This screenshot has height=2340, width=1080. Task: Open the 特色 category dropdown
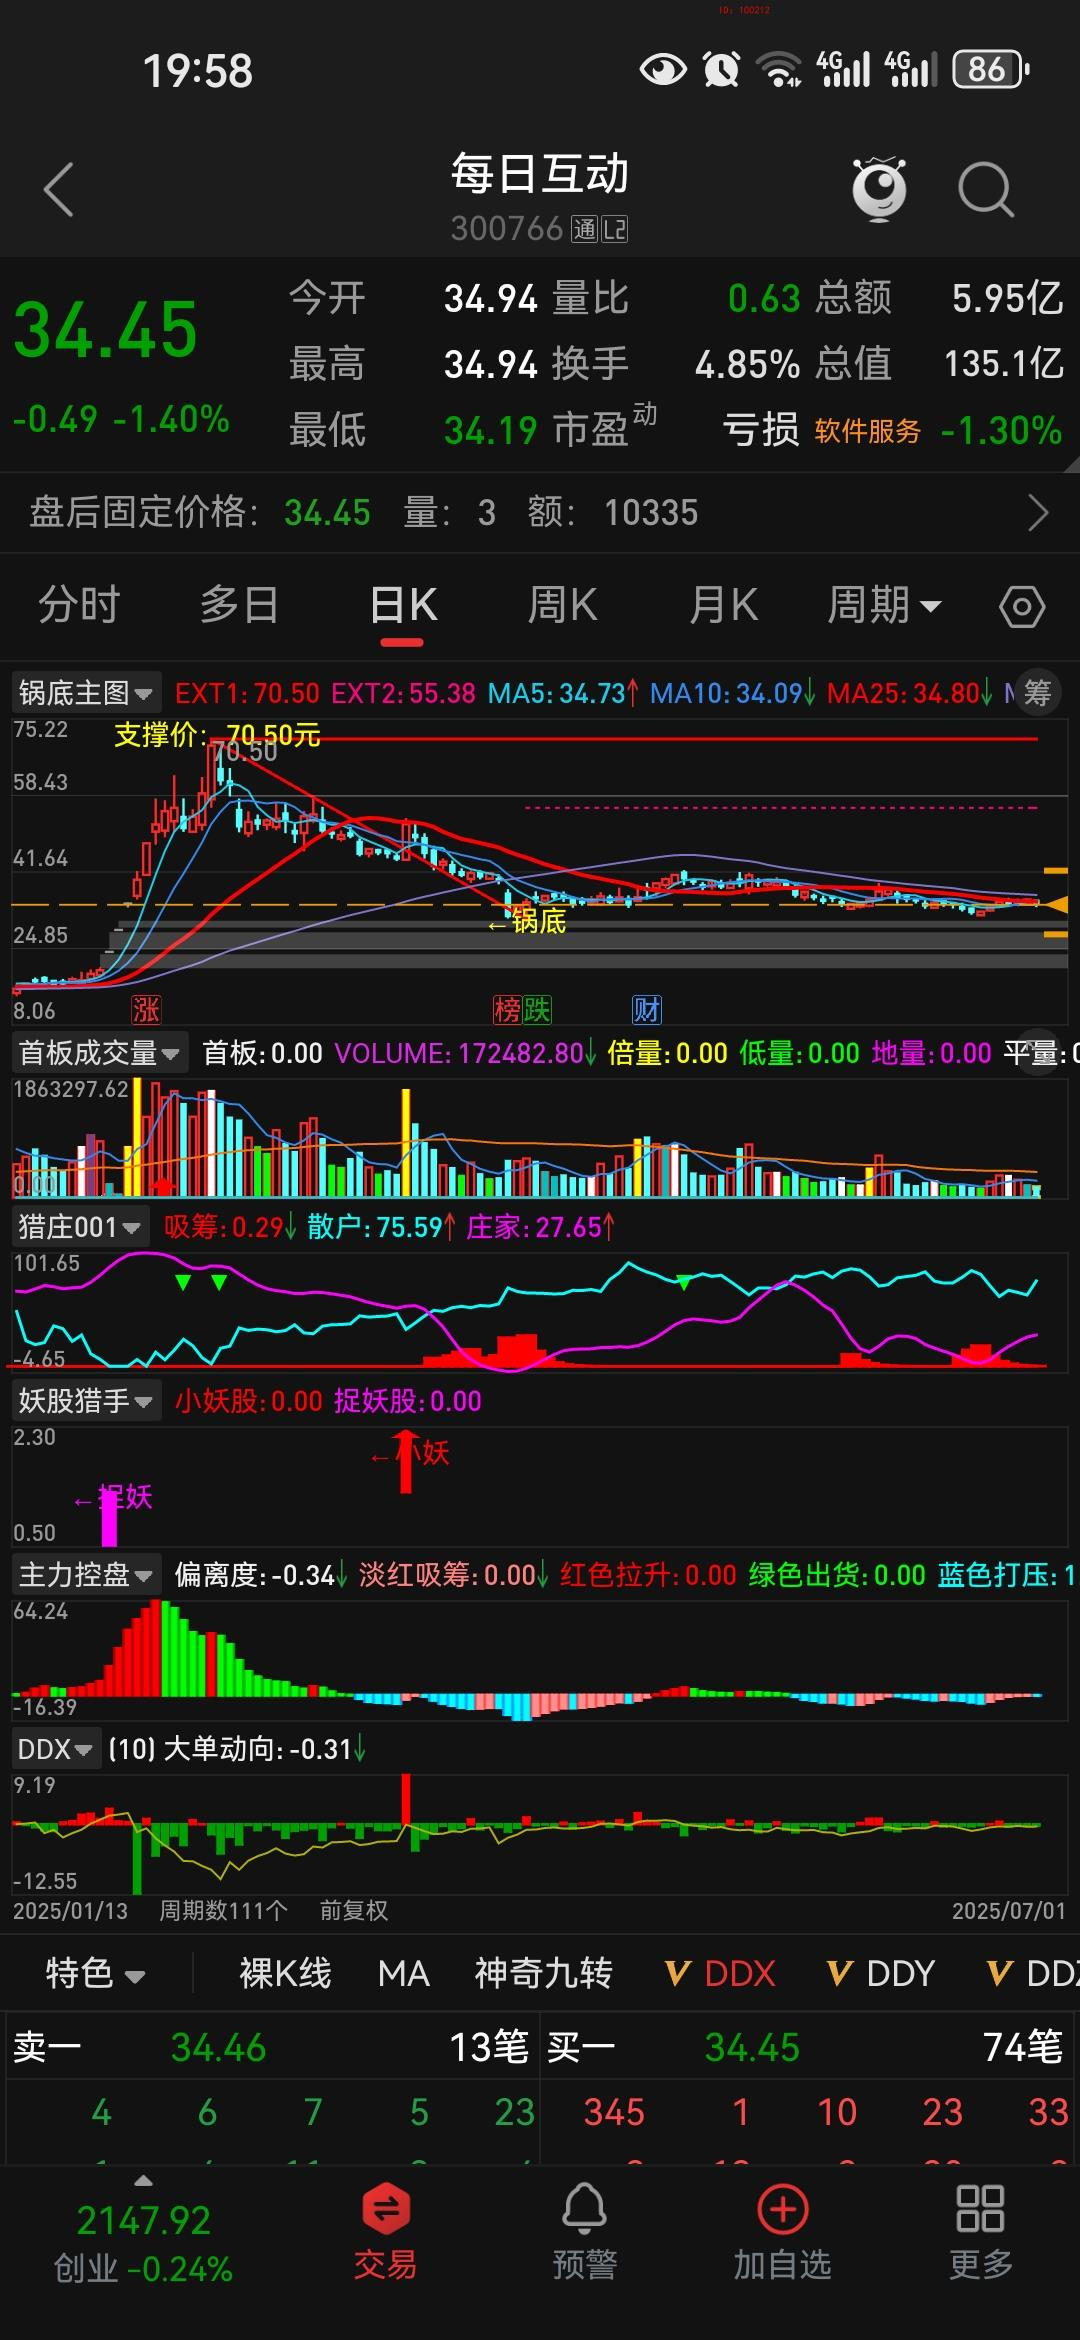tap(96, 1973)
